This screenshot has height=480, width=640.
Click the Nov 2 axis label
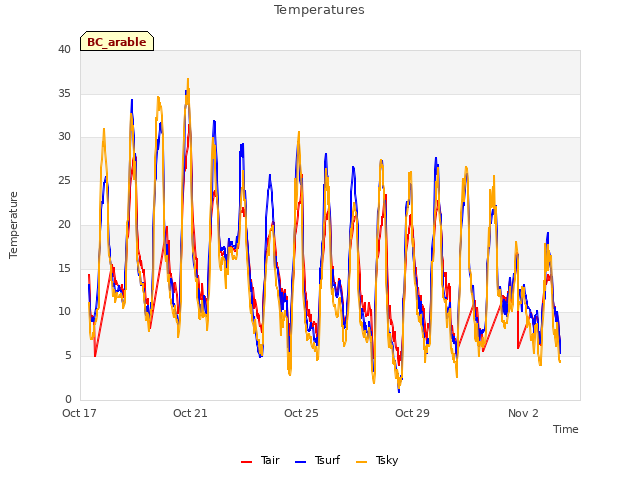tap(523, 413)
